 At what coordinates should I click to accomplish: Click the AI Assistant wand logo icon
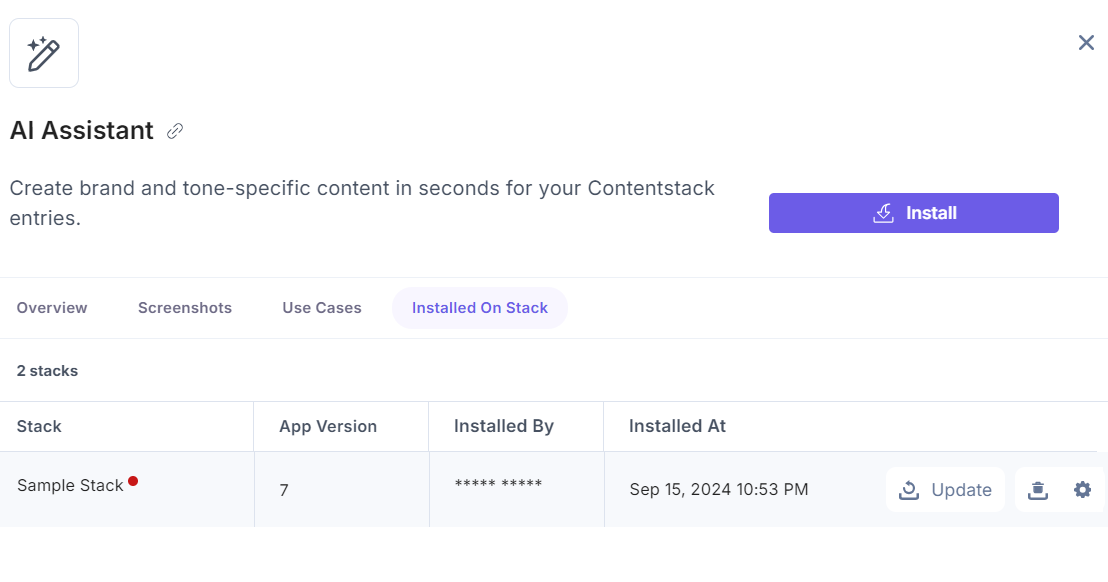click(x=43, y=52)
